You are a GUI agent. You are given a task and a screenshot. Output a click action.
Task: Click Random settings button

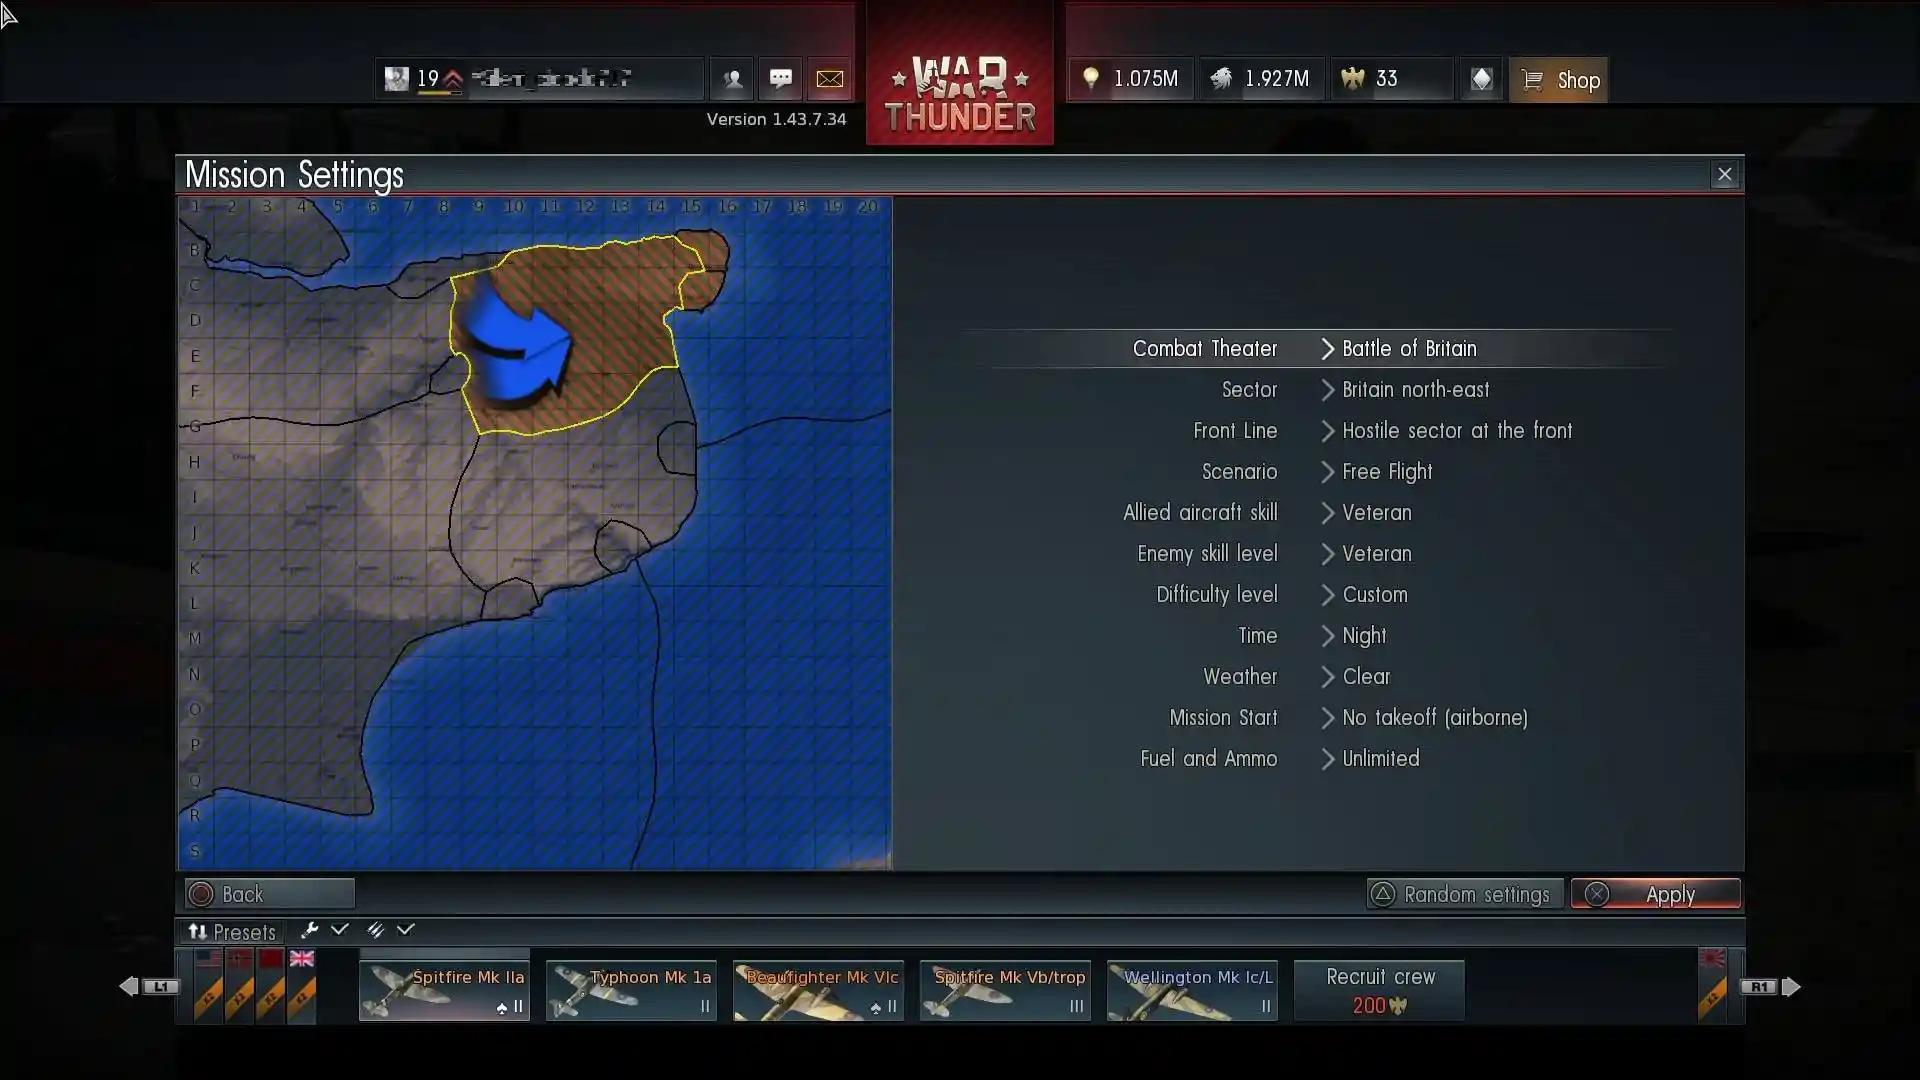coord(1464,894)
